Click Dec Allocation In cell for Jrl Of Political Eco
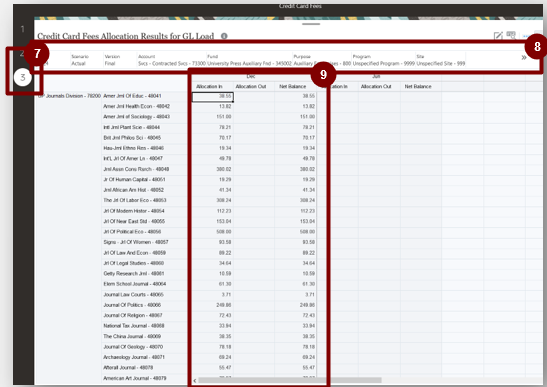 (x=212, y=232)
